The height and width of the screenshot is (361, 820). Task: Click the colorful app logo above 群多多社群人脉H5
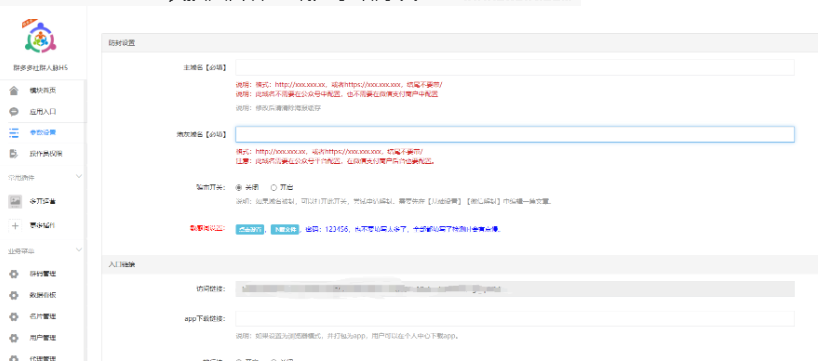tap(40, 37)
